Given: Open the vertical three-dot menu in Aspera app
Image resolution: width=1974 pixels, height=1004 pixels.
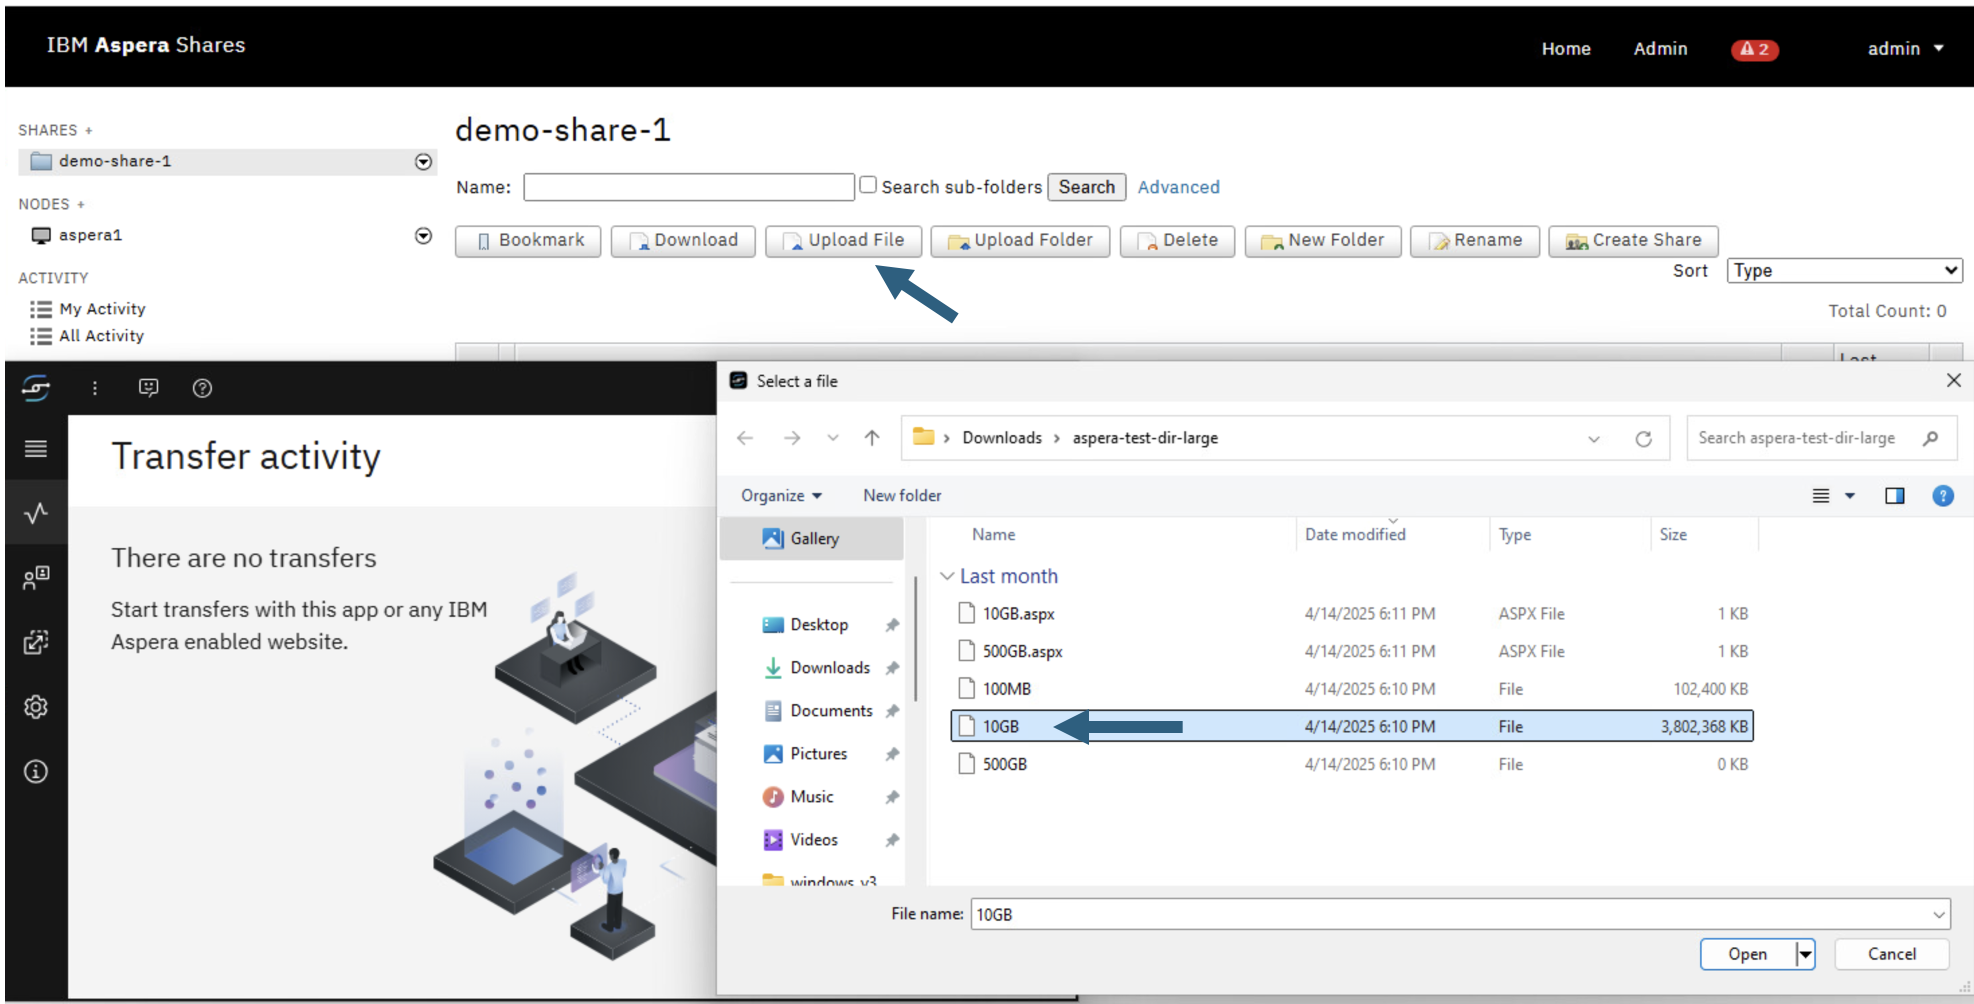Looking at the screenshot, I should pos(95,388).
